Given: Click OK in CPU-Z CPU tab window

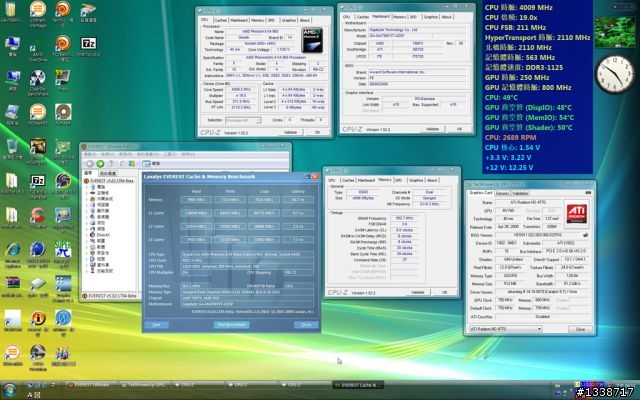Looking at the screenshot, I should click(x=317, y=132).
